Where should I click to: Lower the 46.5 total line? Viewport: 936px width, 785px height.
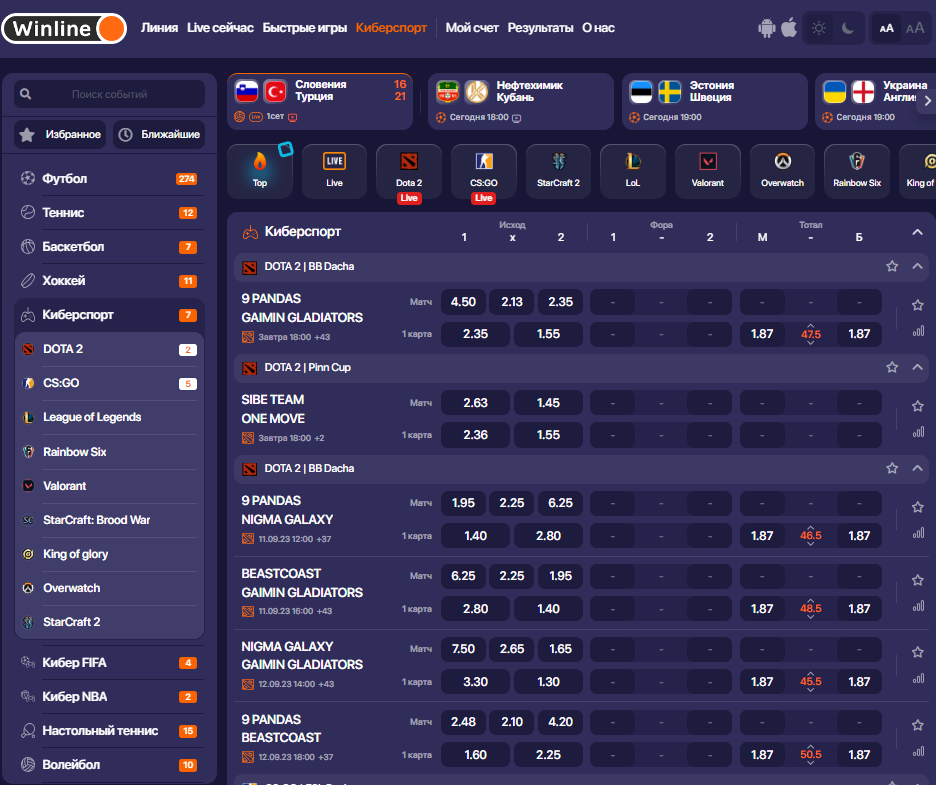[x=811, y=544]
